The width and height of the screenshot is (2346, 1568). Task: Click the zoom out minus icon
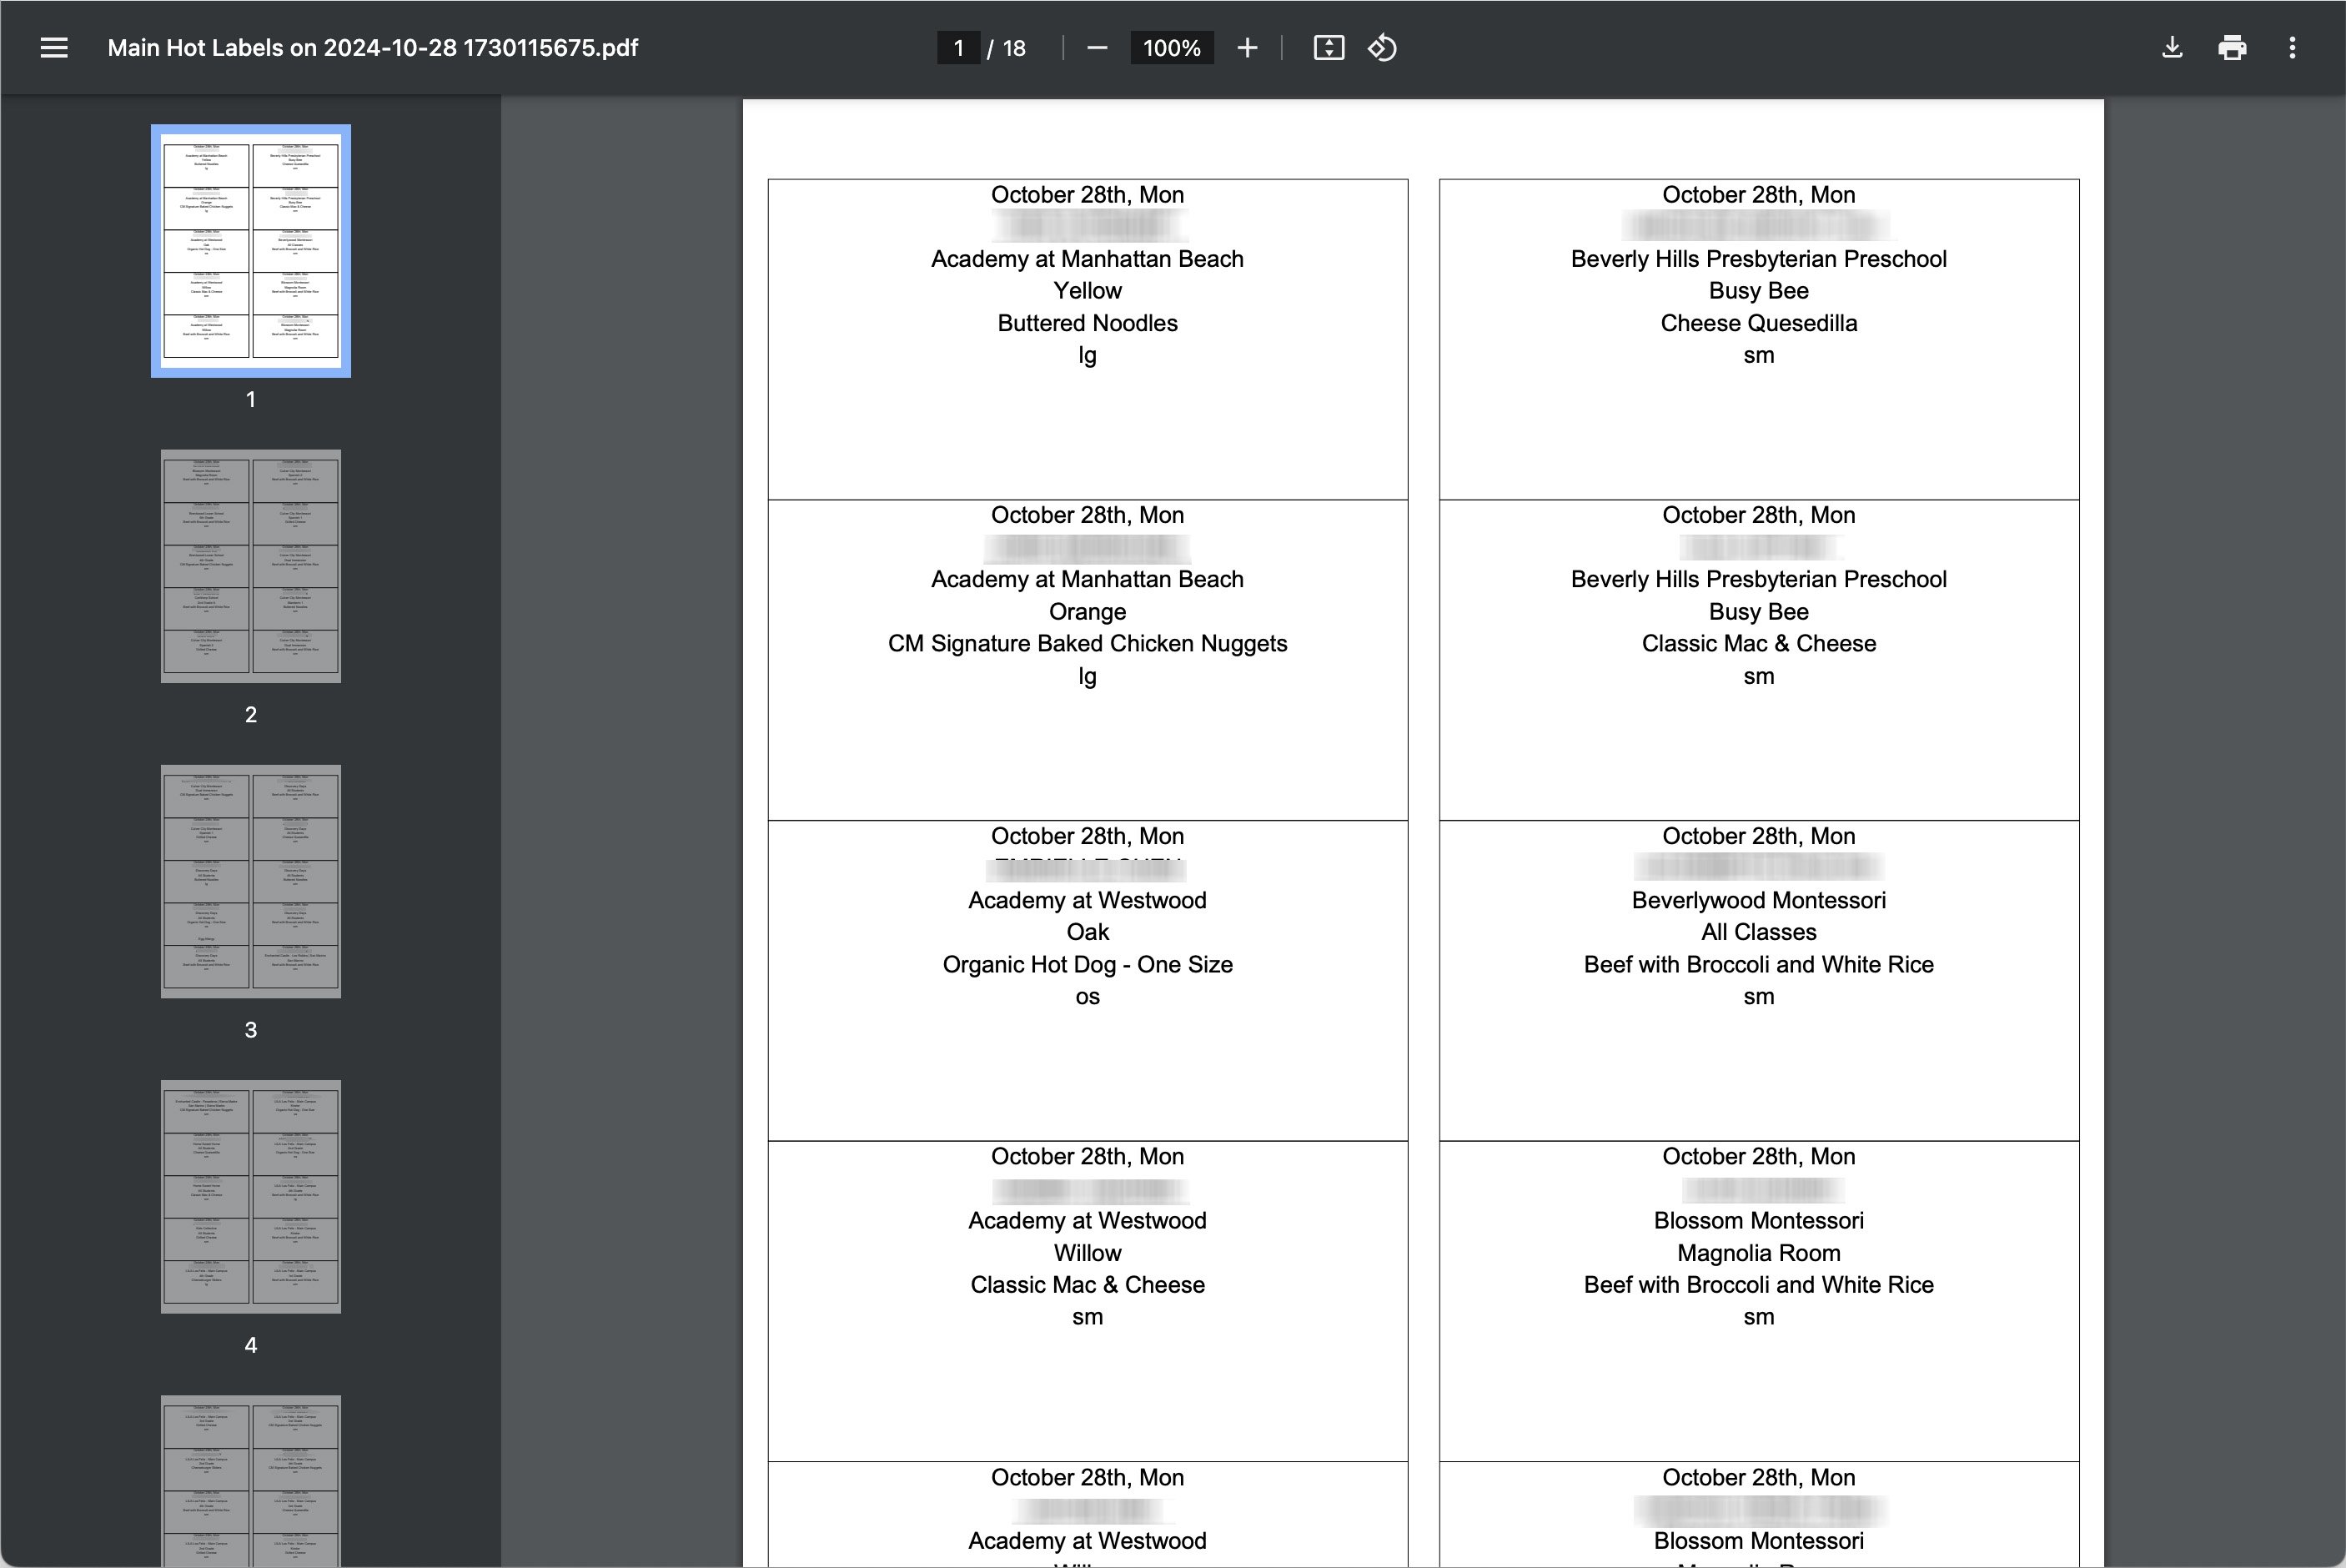pyautogui.click(x=1097, y=48)
